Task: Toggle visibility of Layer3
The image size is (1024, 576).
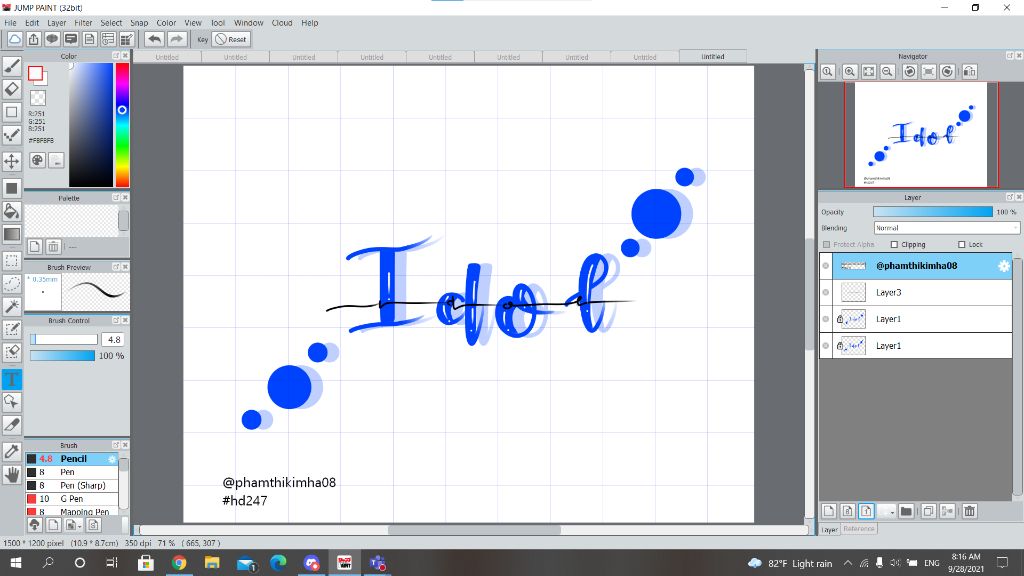Action: pyautogui.click(x=825, y=293)
